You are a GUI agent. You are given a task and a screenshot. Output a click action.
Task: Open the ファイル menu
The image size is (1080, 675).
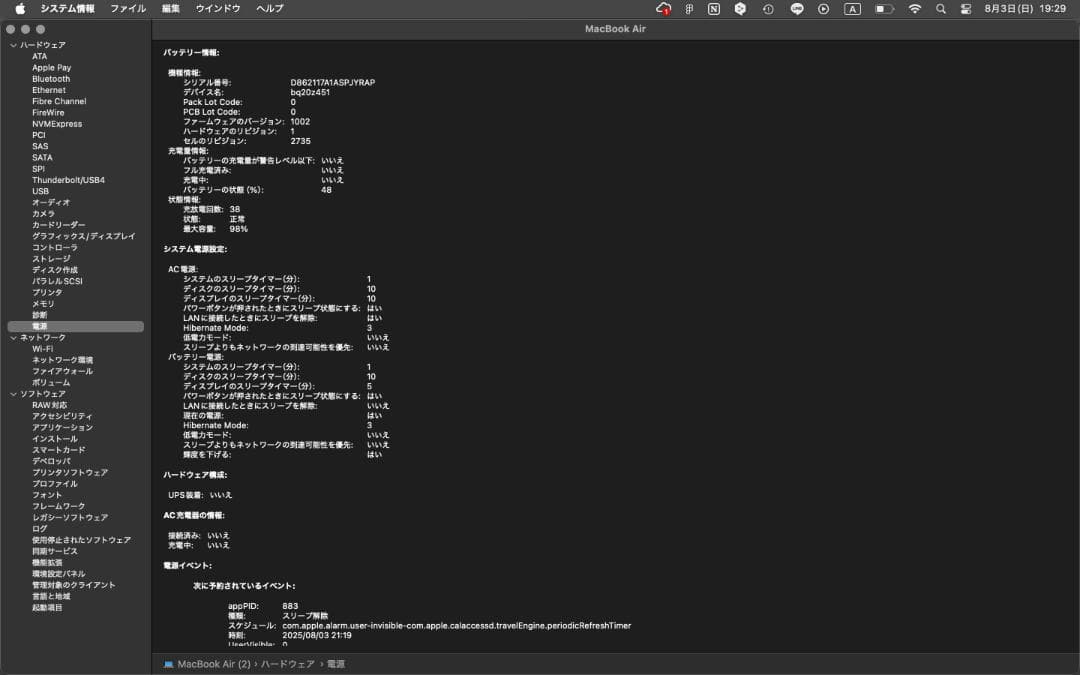click(x=127, y=8)
